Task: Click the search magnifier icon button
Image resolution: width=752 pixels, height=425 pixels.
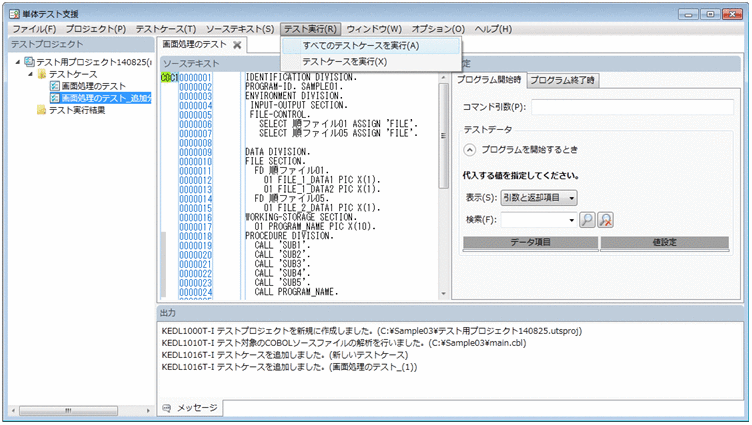Action: click(587, 220)
